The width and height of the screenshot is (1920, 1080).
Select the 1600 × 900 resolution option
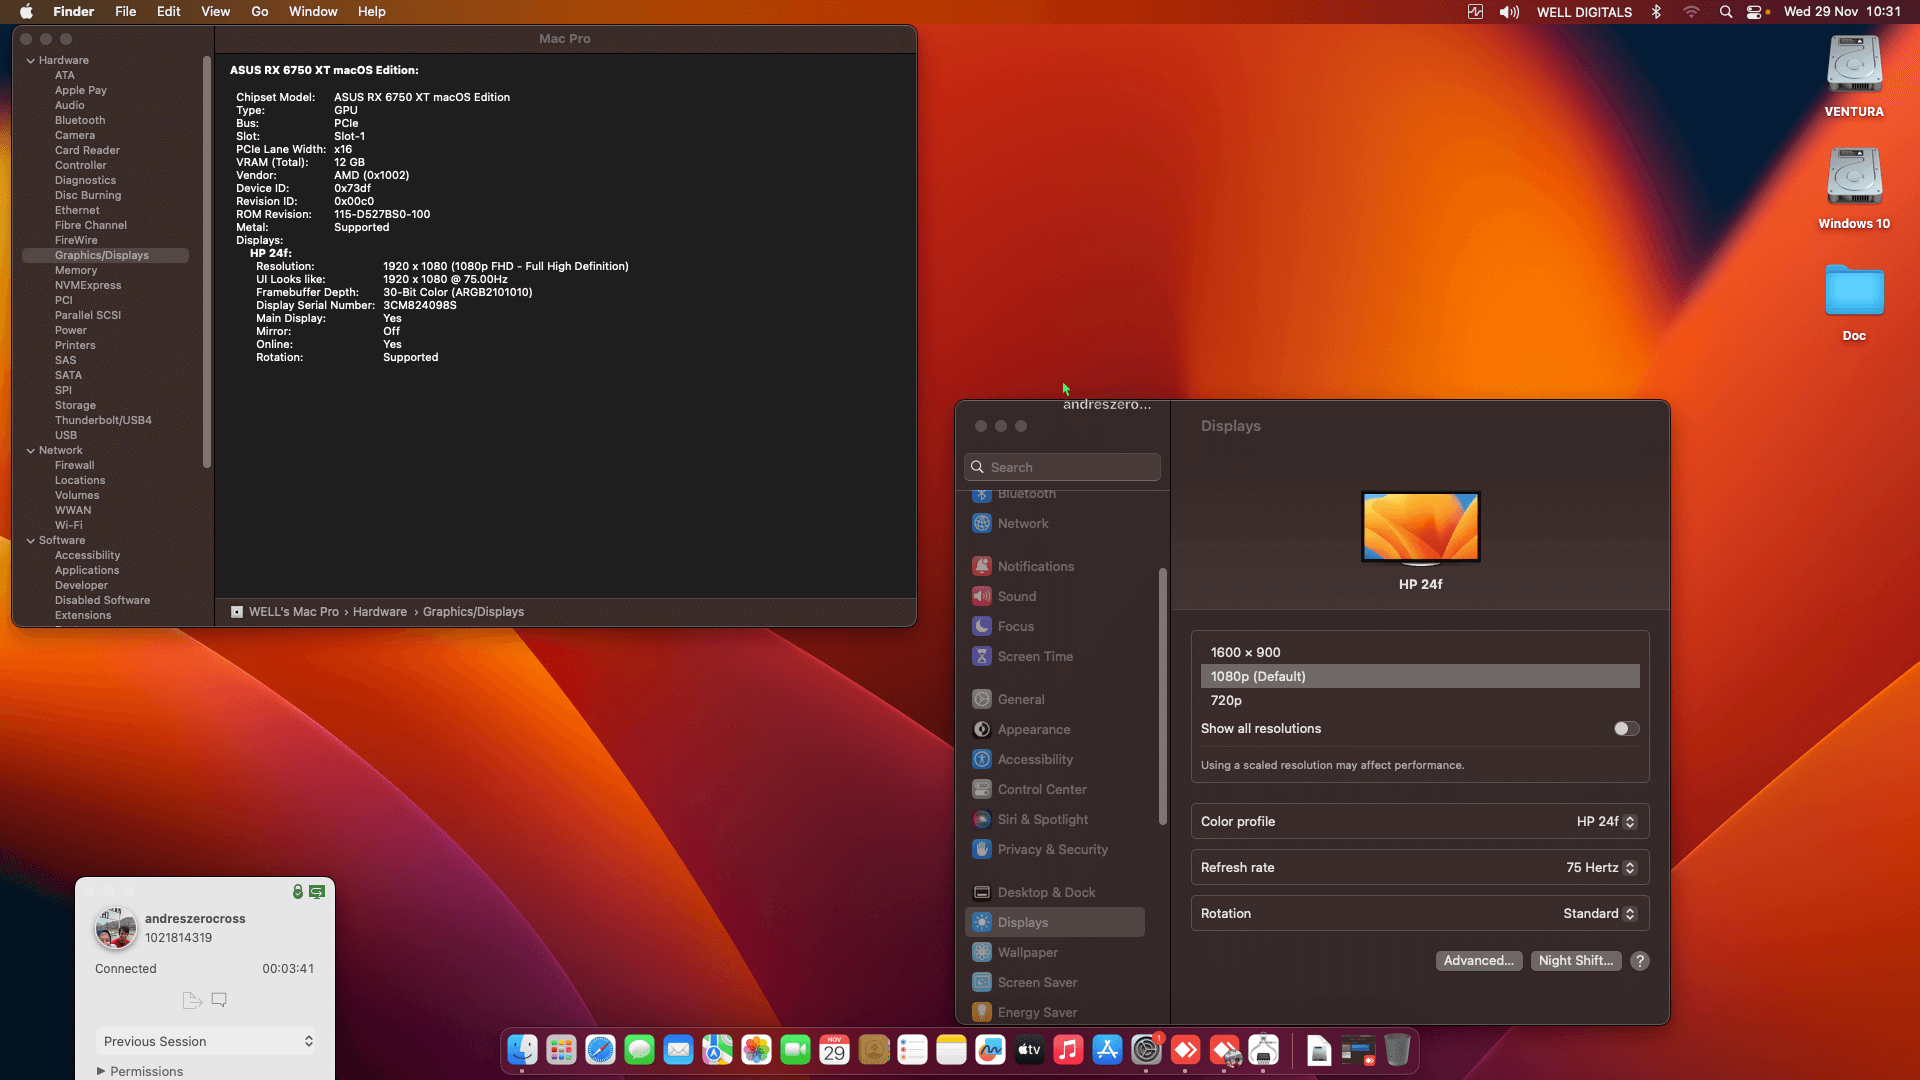1245,652
